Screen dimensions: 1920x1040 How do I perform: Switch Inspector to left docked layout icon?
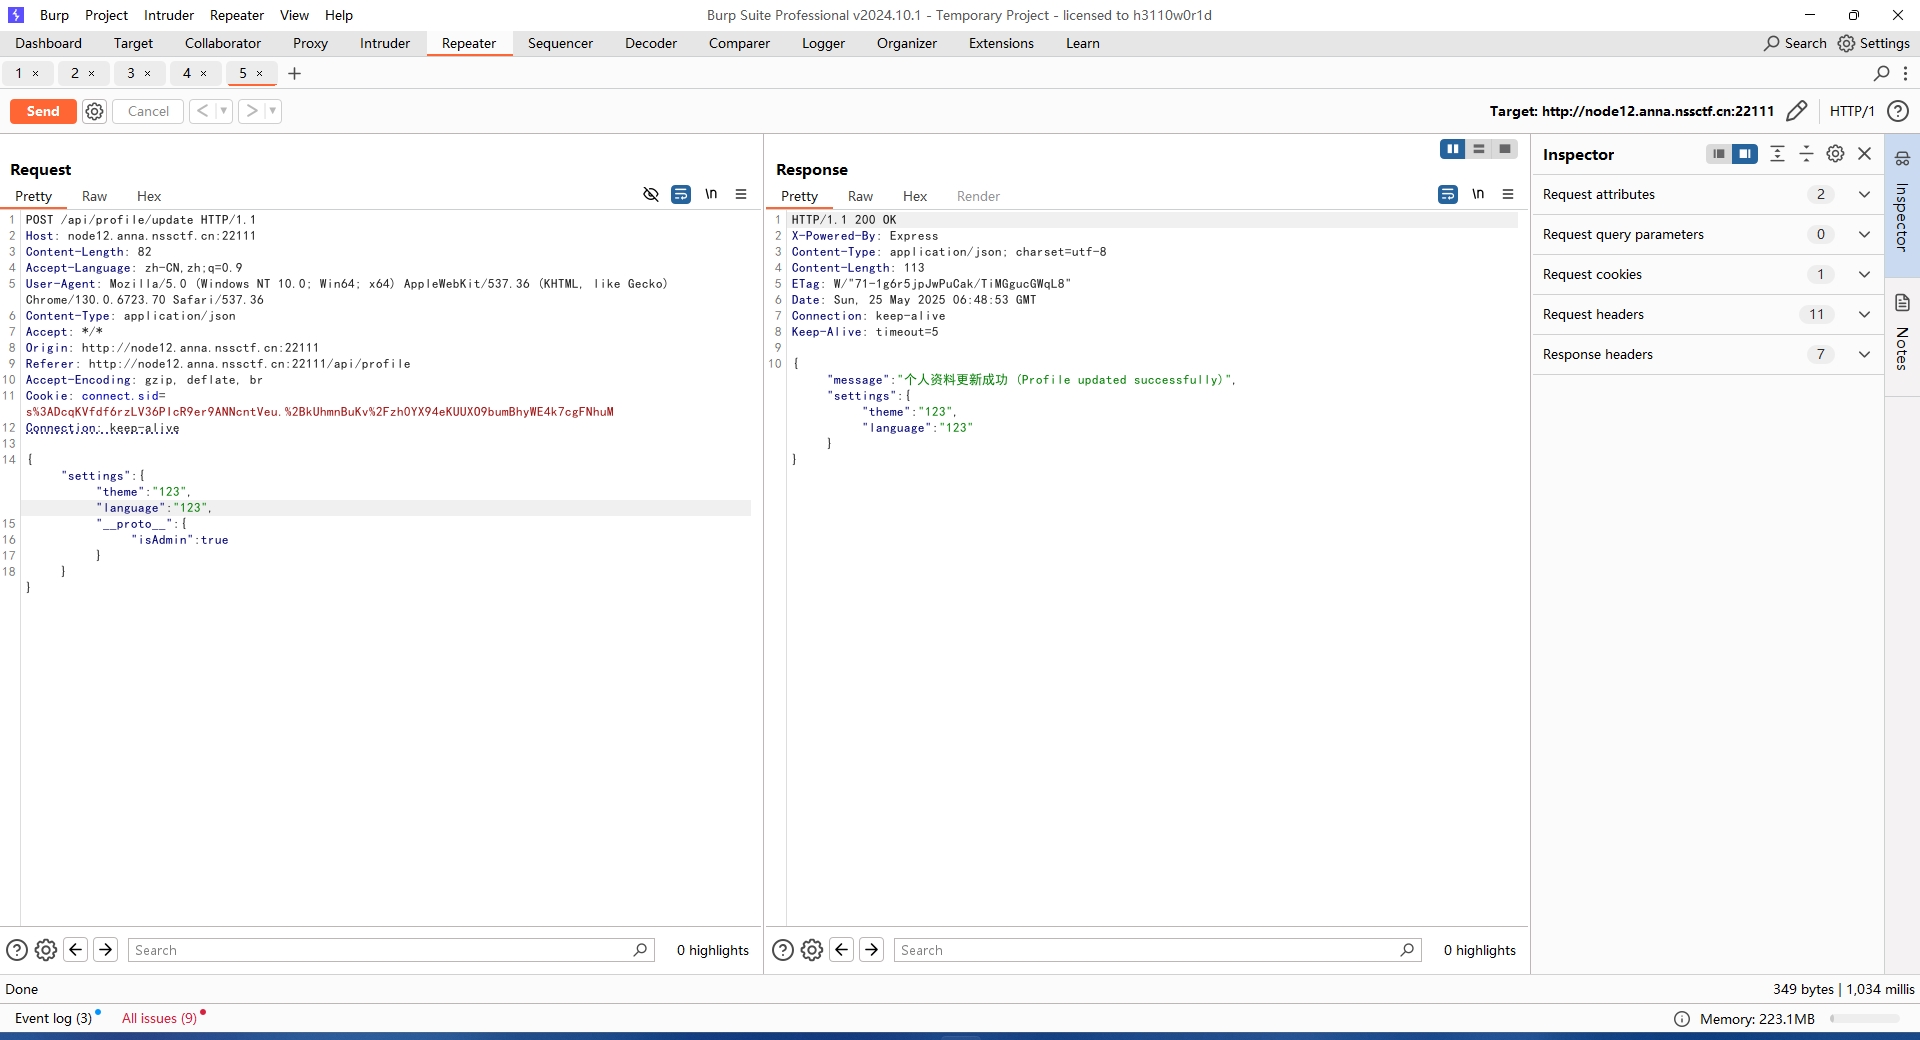1719,154
